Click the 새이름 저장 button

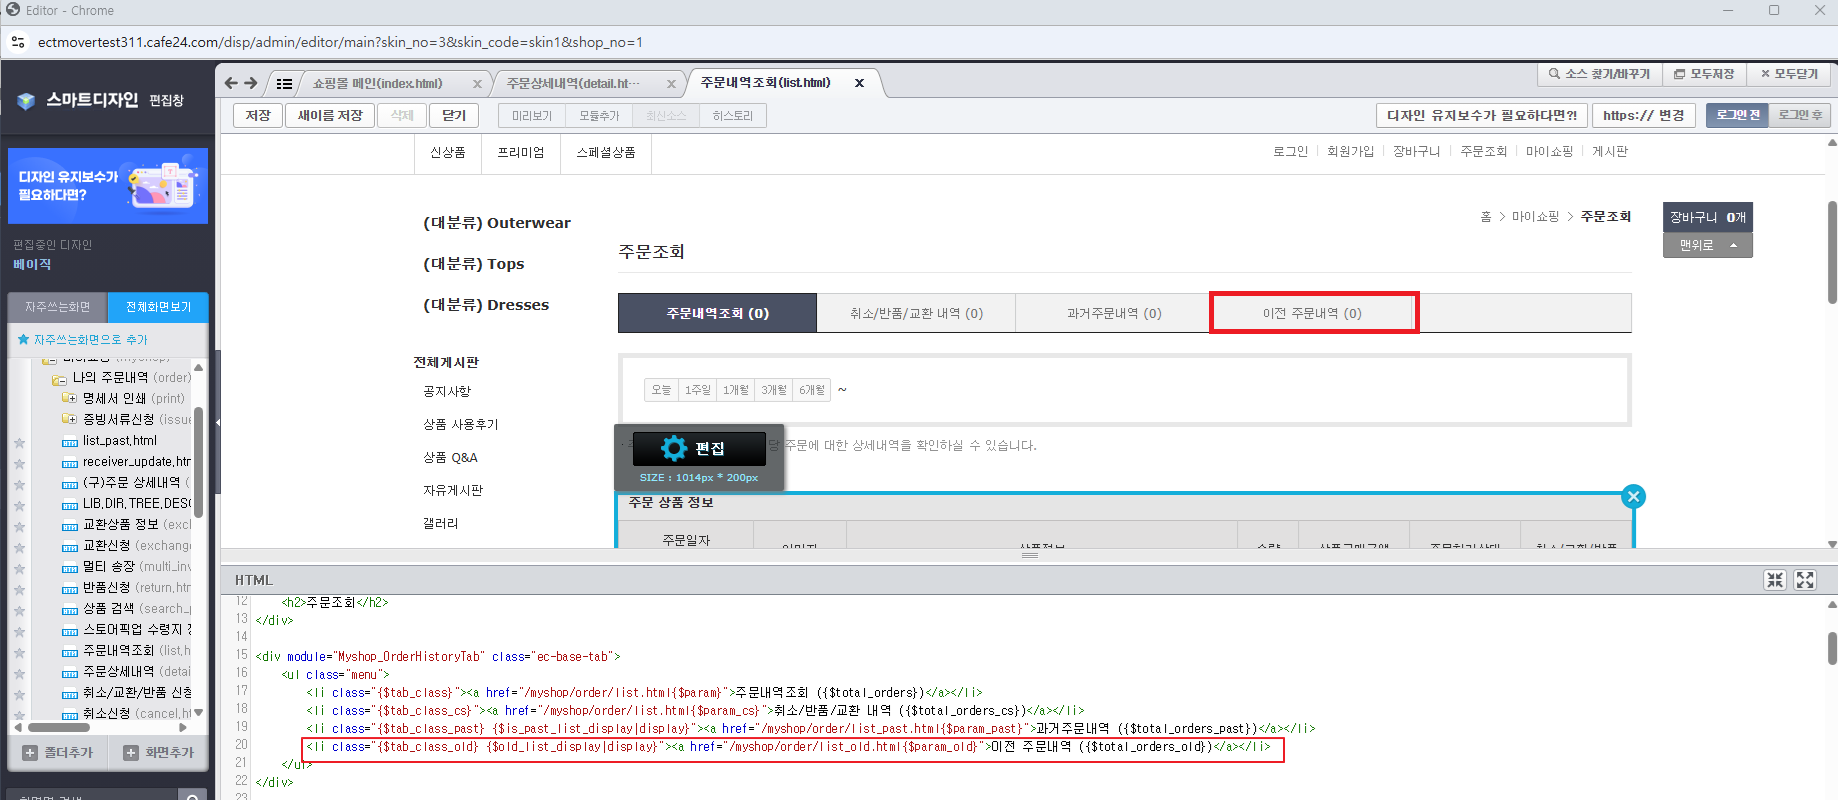330,116
